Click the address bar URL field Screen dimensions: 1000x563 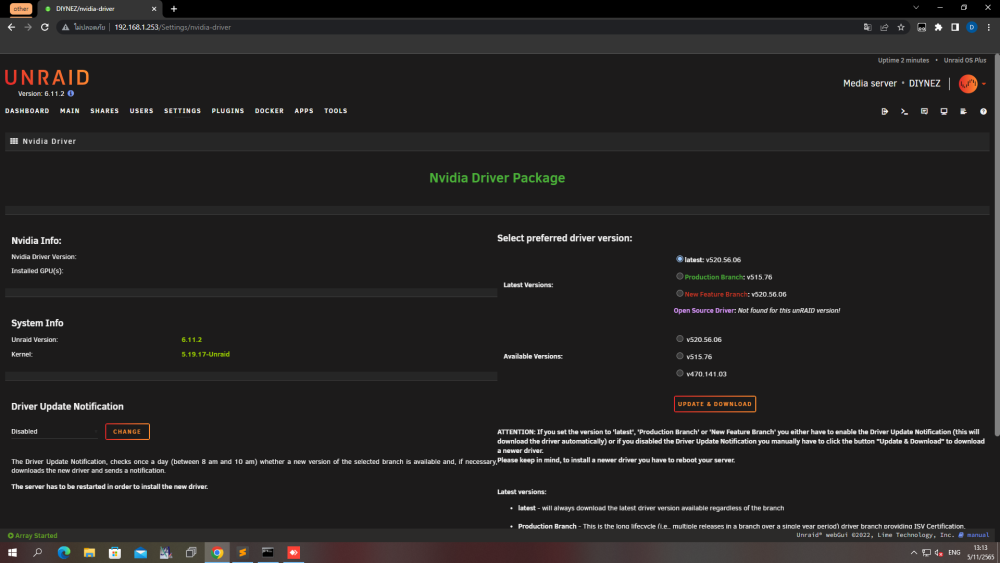click(485, 27)
